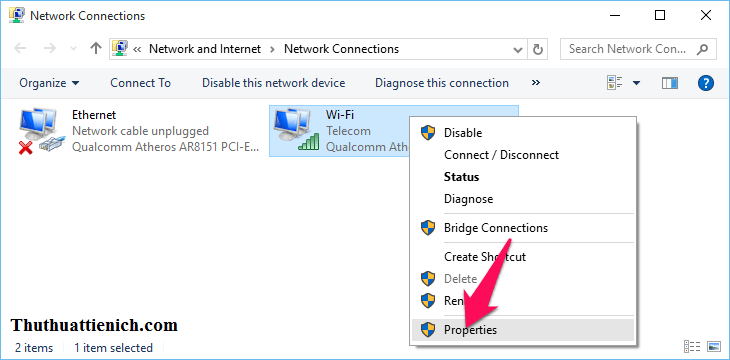
Task: Show more toolbar commands chevron
Action: (x=536, y=83)
